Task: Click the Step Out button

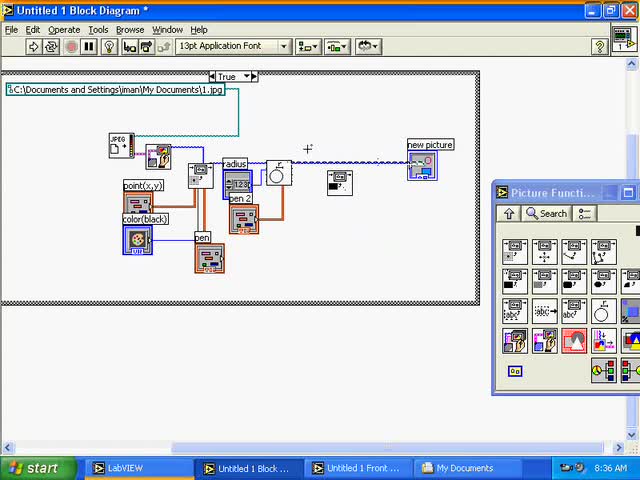Action: 164,47
